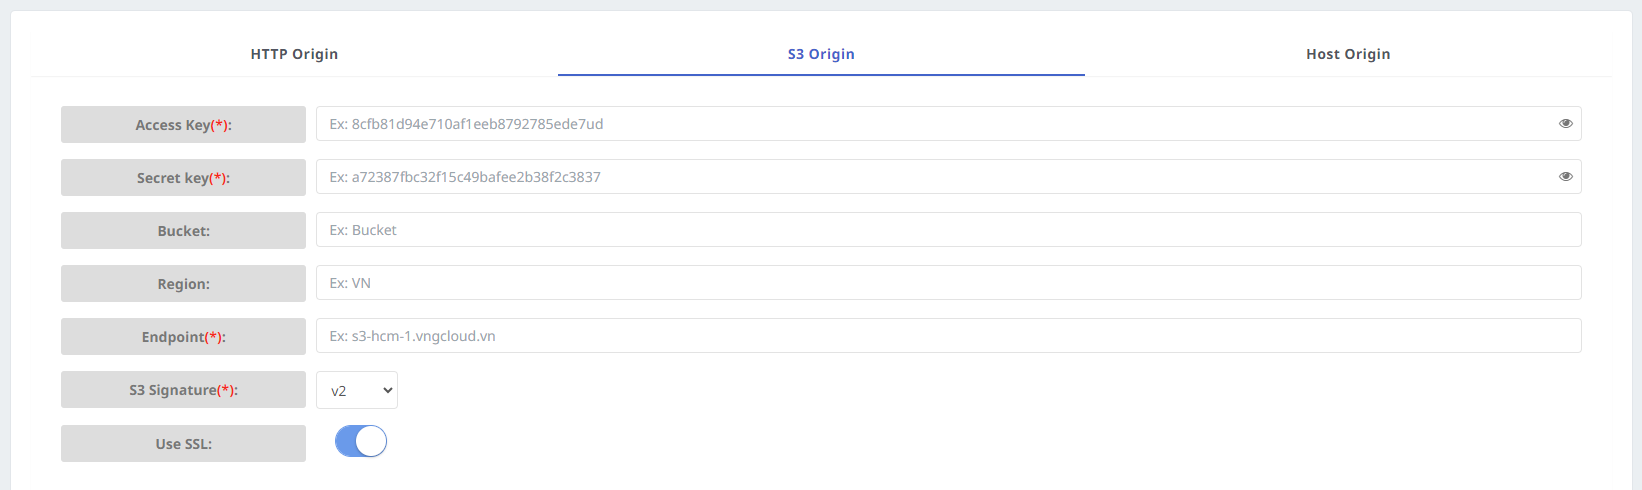The height and width of the screenshot is (490, 1642).
Task: Focus the Access Key input field
Action: tap(930, 124)
